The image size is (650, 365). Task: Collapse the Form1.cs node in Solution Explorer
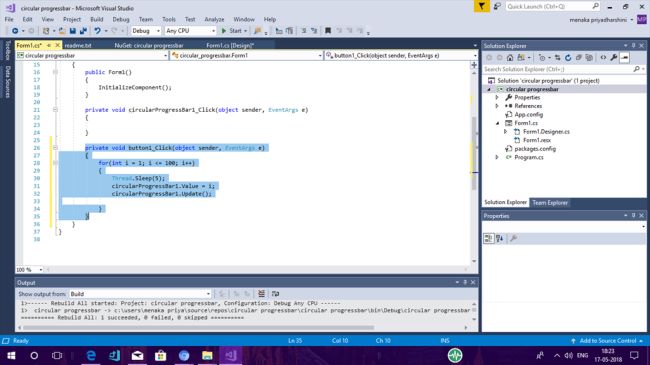point(497,123)
